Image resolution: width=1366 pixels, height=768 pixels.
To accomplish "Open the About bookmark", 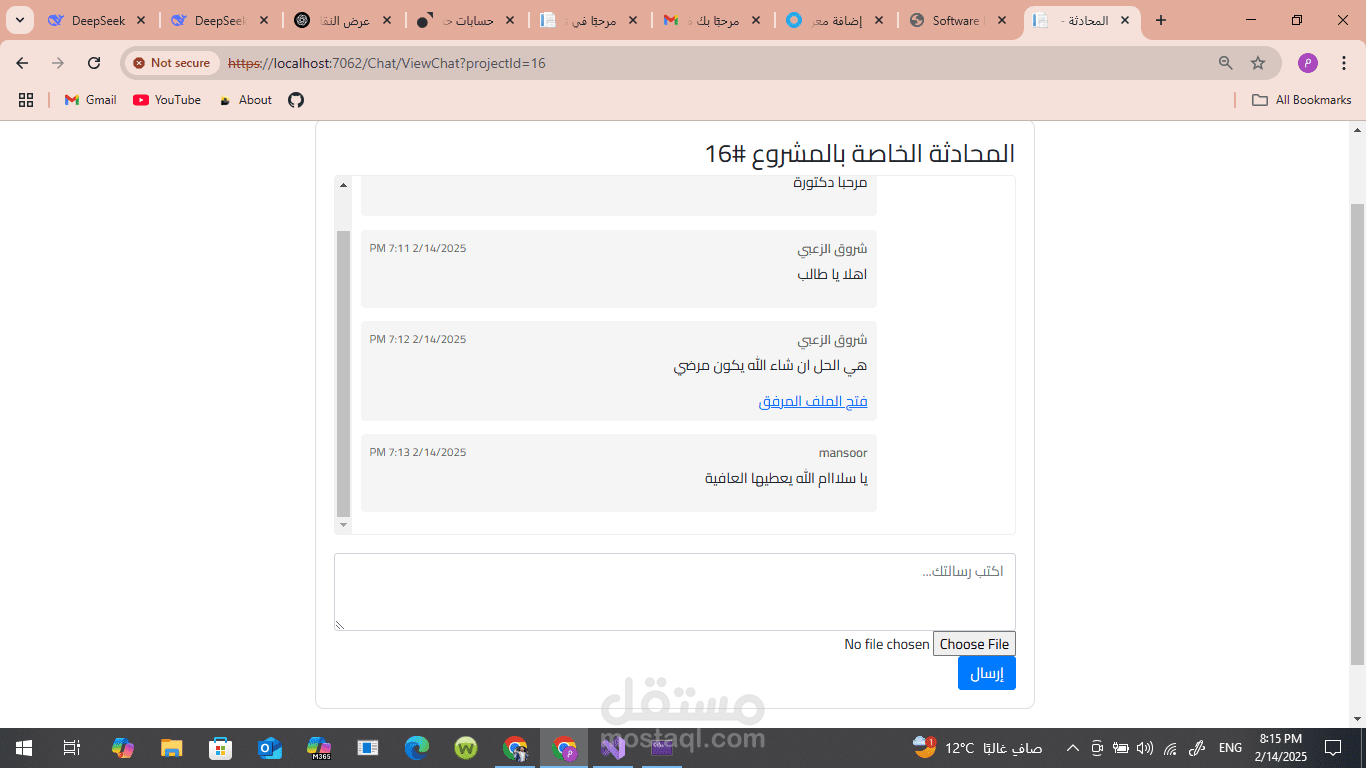I will tap(246, 100).
